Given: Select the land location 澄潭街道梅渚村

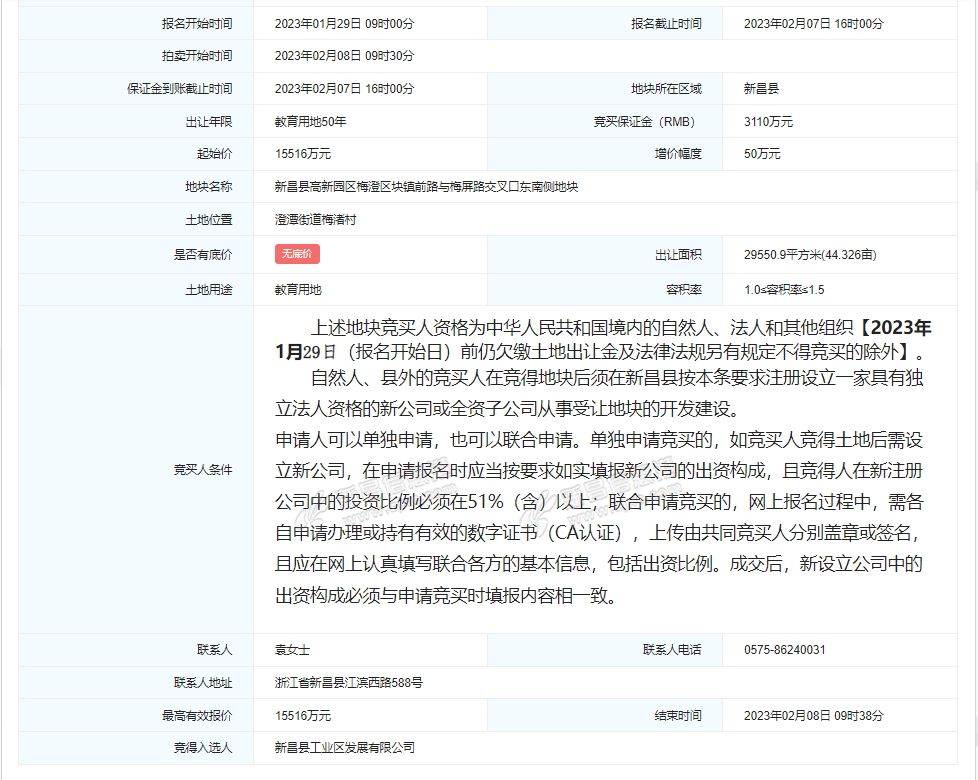Looking at the screenshot, I should click(x=315, y=220).
